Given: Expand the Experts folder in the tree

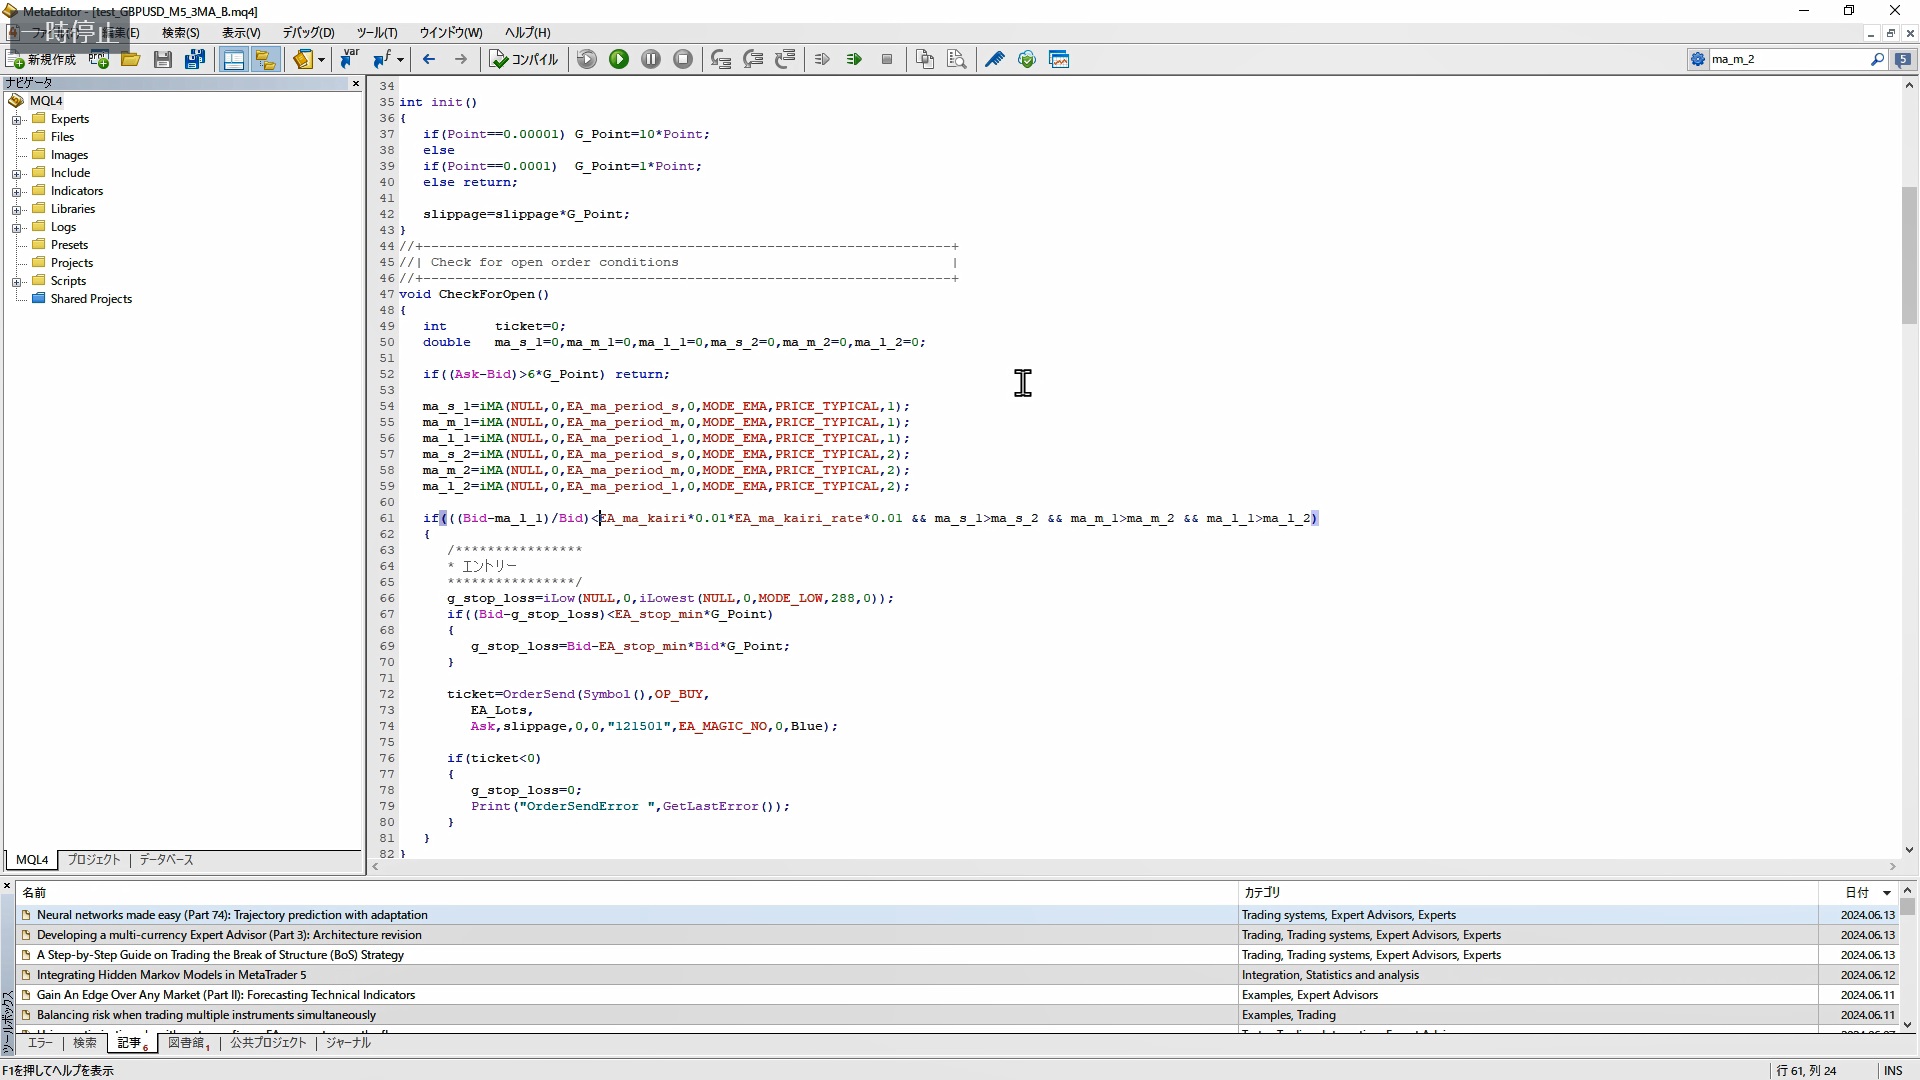Looking at the screenshot, I should point(17,120).
